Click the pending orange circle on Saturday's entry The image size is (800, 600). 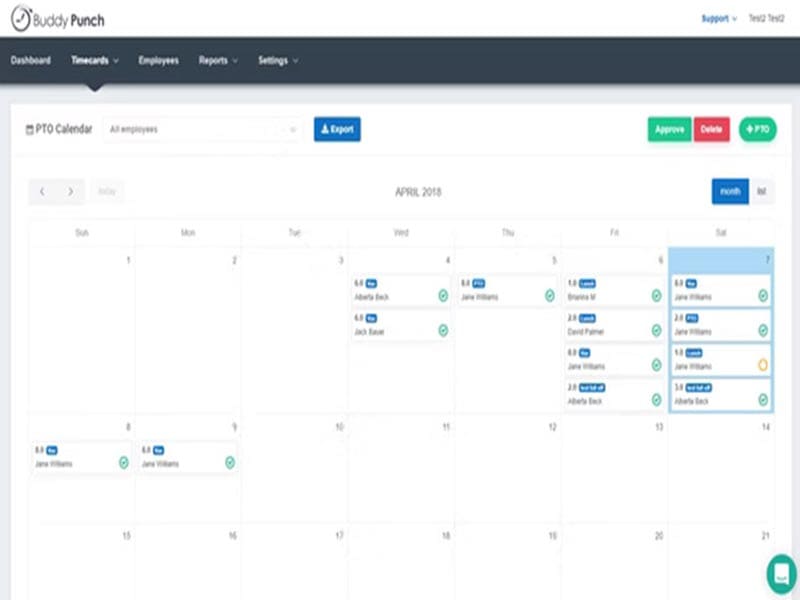tap(763, 365)
